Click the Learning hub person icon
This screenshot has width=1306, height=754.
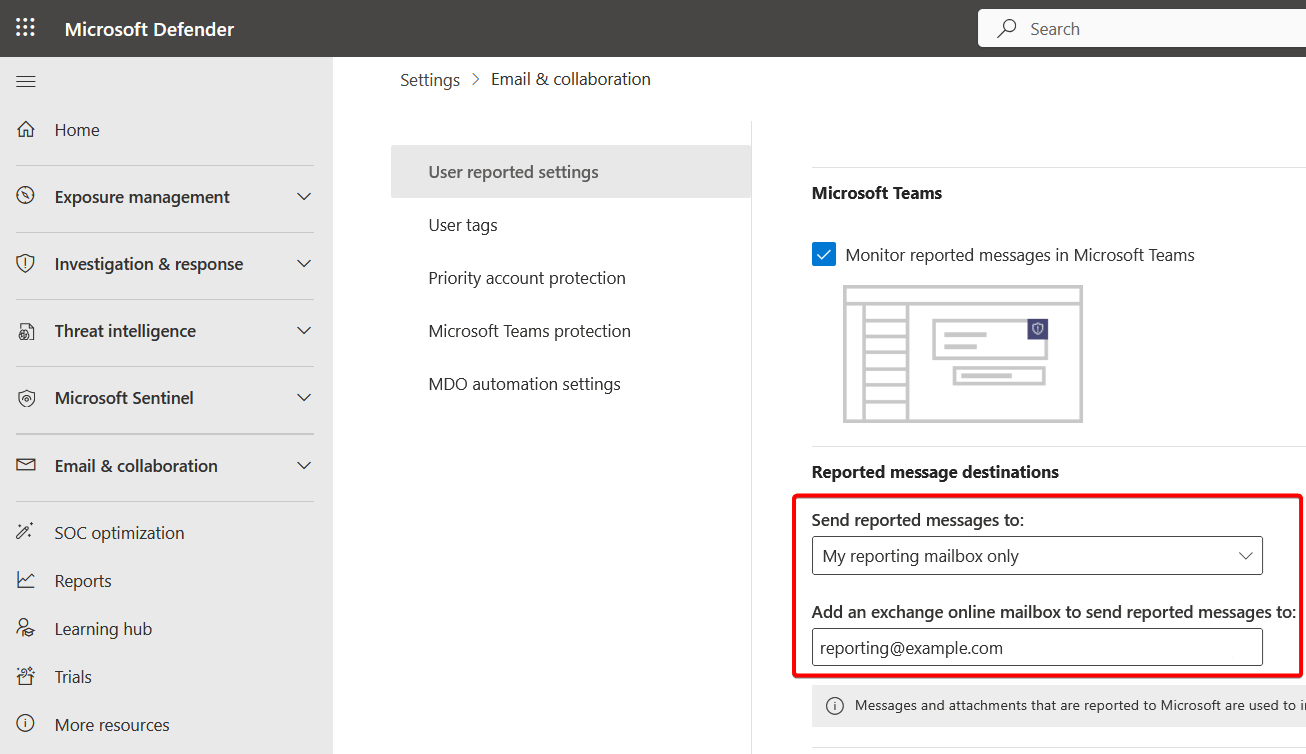[x=26, y=628]
